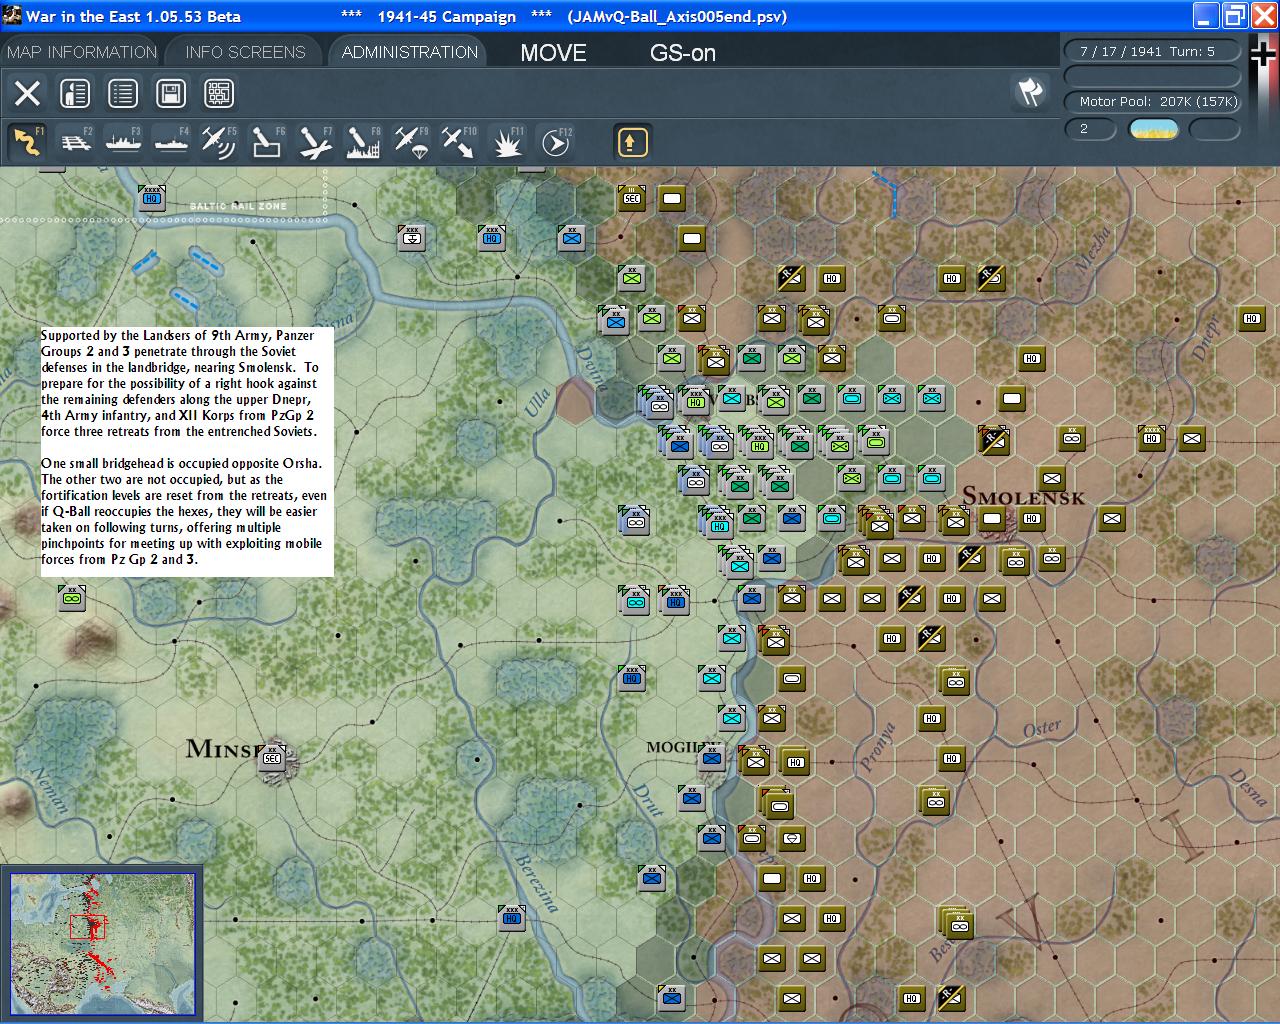Click the date and Turn 5 display
This screenshot has height=1024, width=1280.
coord(1152,51)
